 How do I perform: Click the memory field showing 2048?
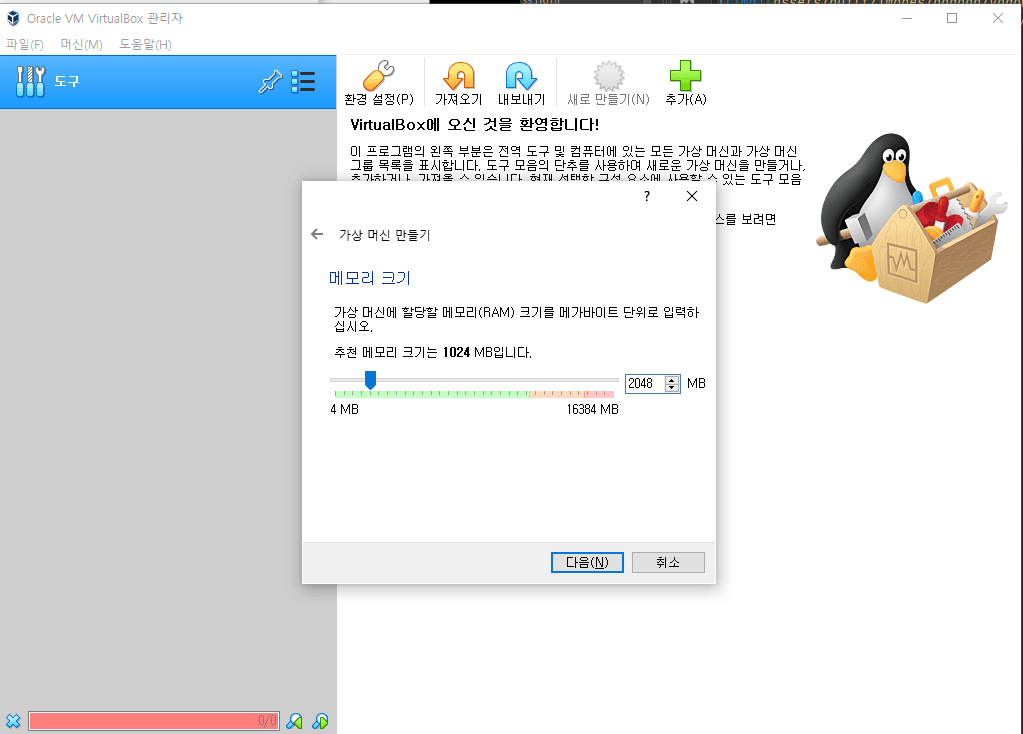645,384
